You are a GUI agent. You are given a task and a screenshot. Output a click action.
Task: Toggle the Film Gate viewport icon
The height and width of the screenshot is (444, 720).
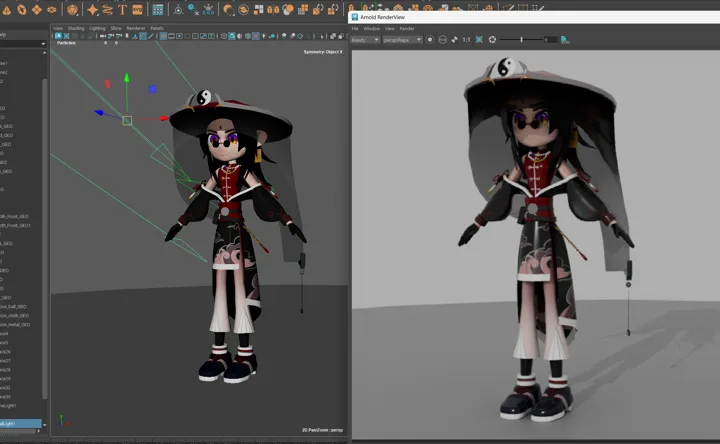[171, 36]
